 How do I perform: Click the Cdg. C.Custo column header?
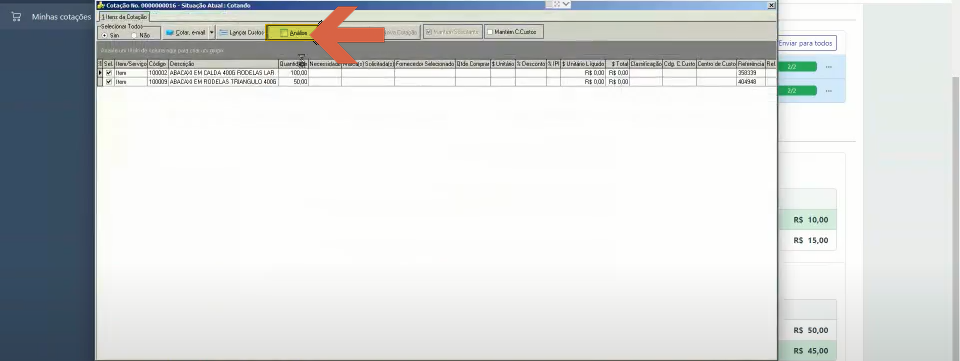(679, 64)
